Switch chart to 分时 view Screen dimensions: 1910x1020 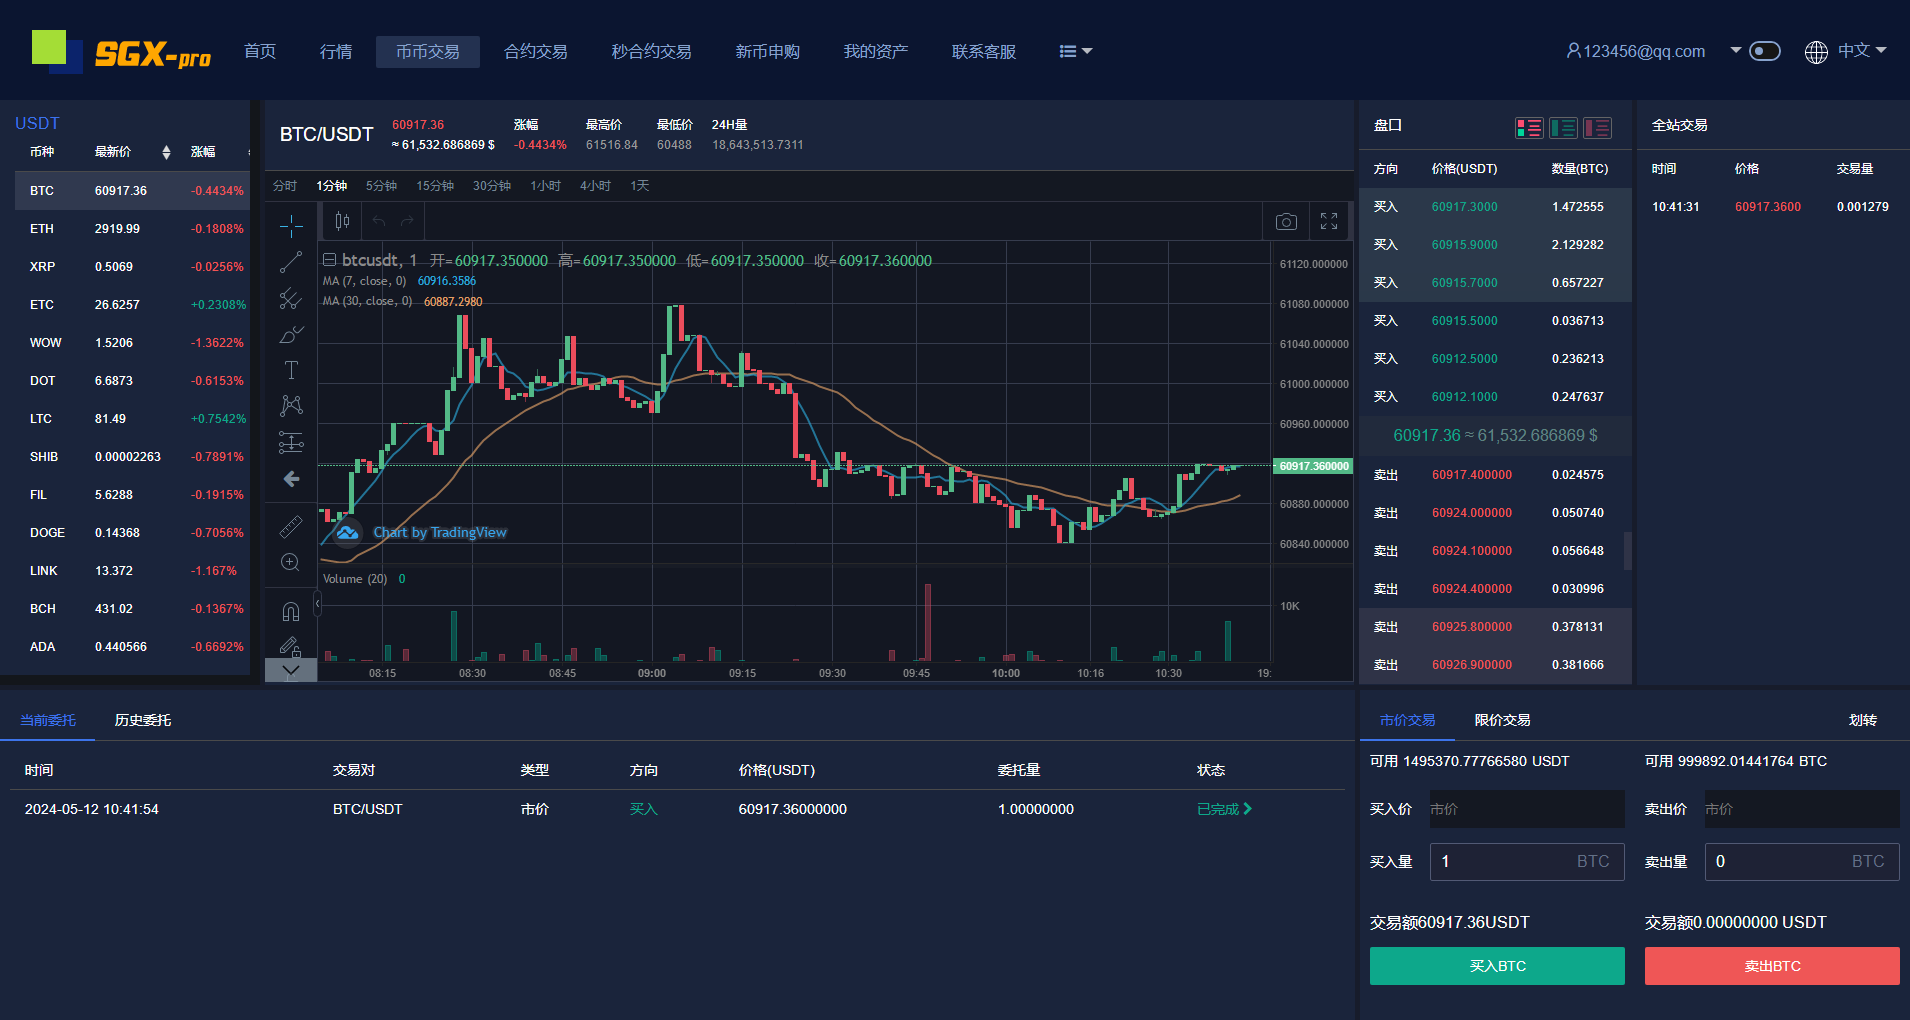tap(285, 186)
